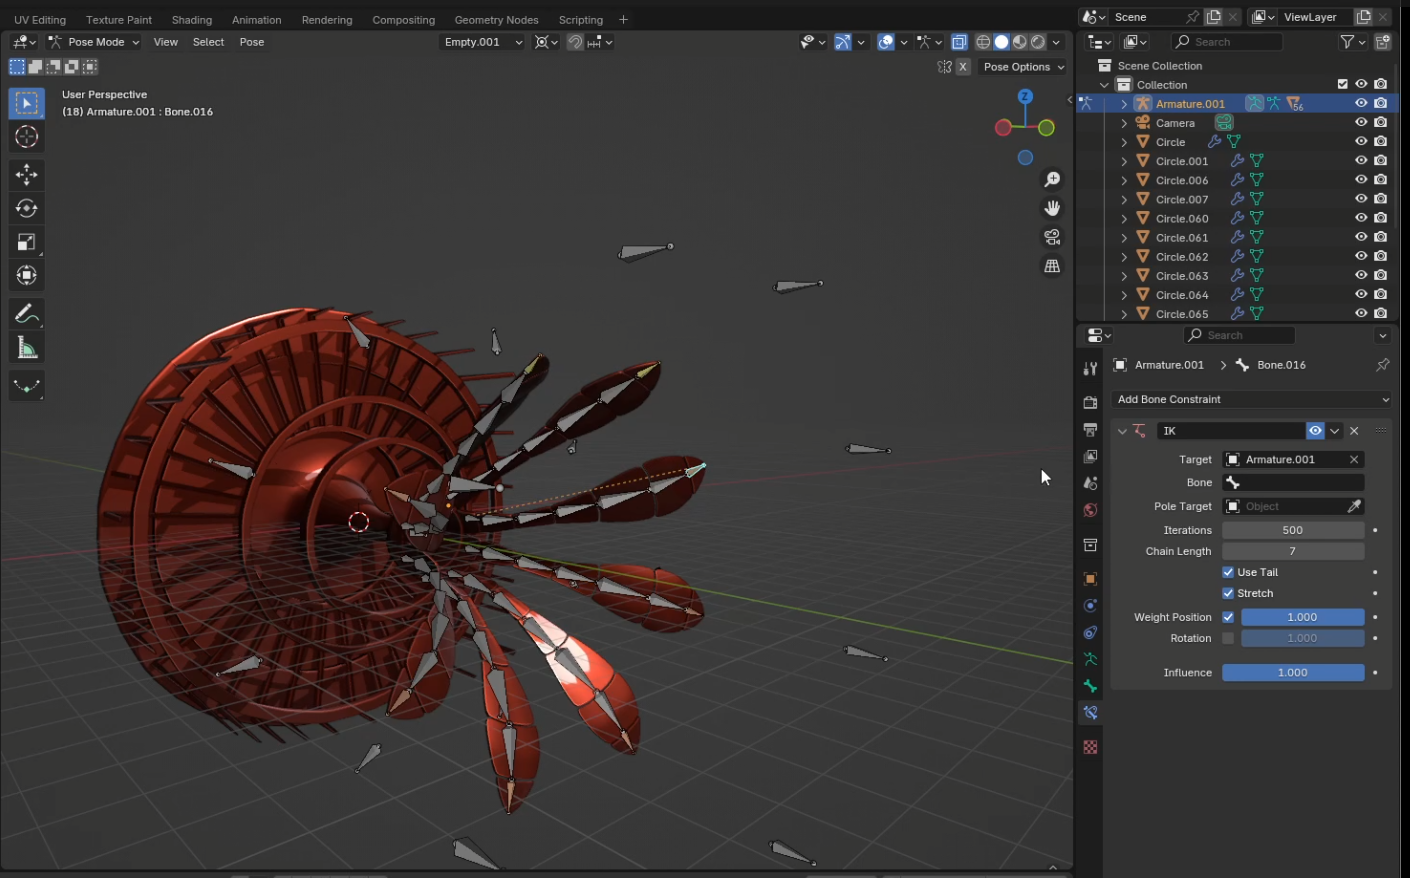This screenshot has width=1410, height=878.
Task: Exclude Collection via its checkbox
Action: pos(1343,84)
